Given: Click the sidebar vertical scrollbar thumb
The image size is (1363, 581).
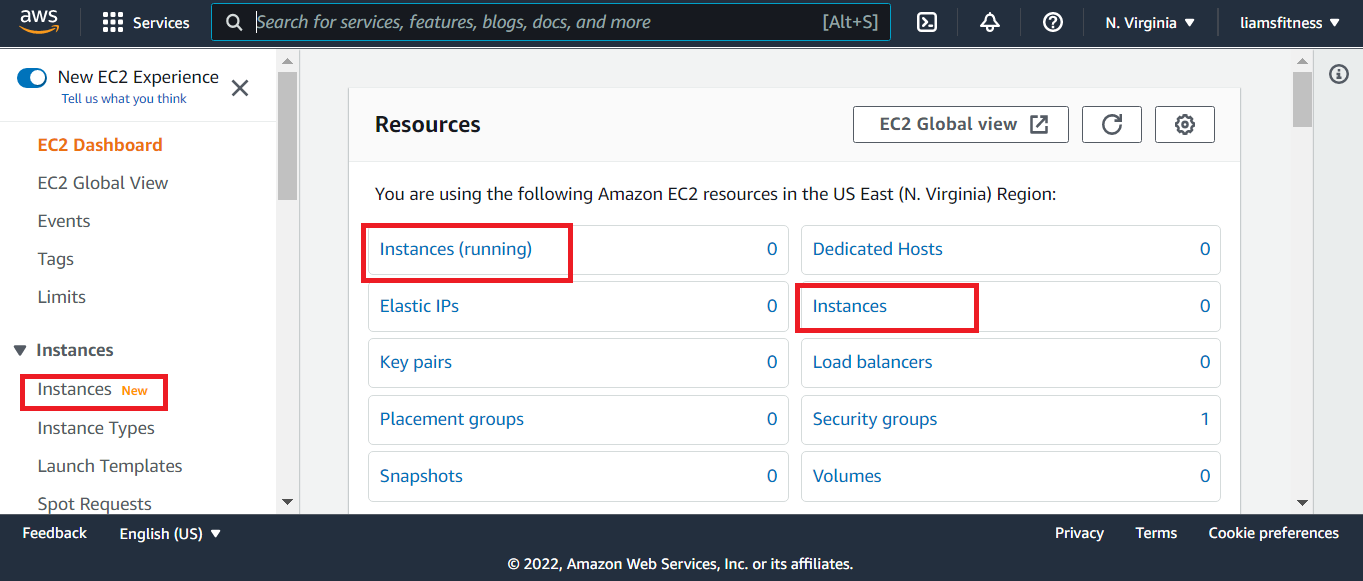Looking at the screenshot, I should [x=287, y=135].
